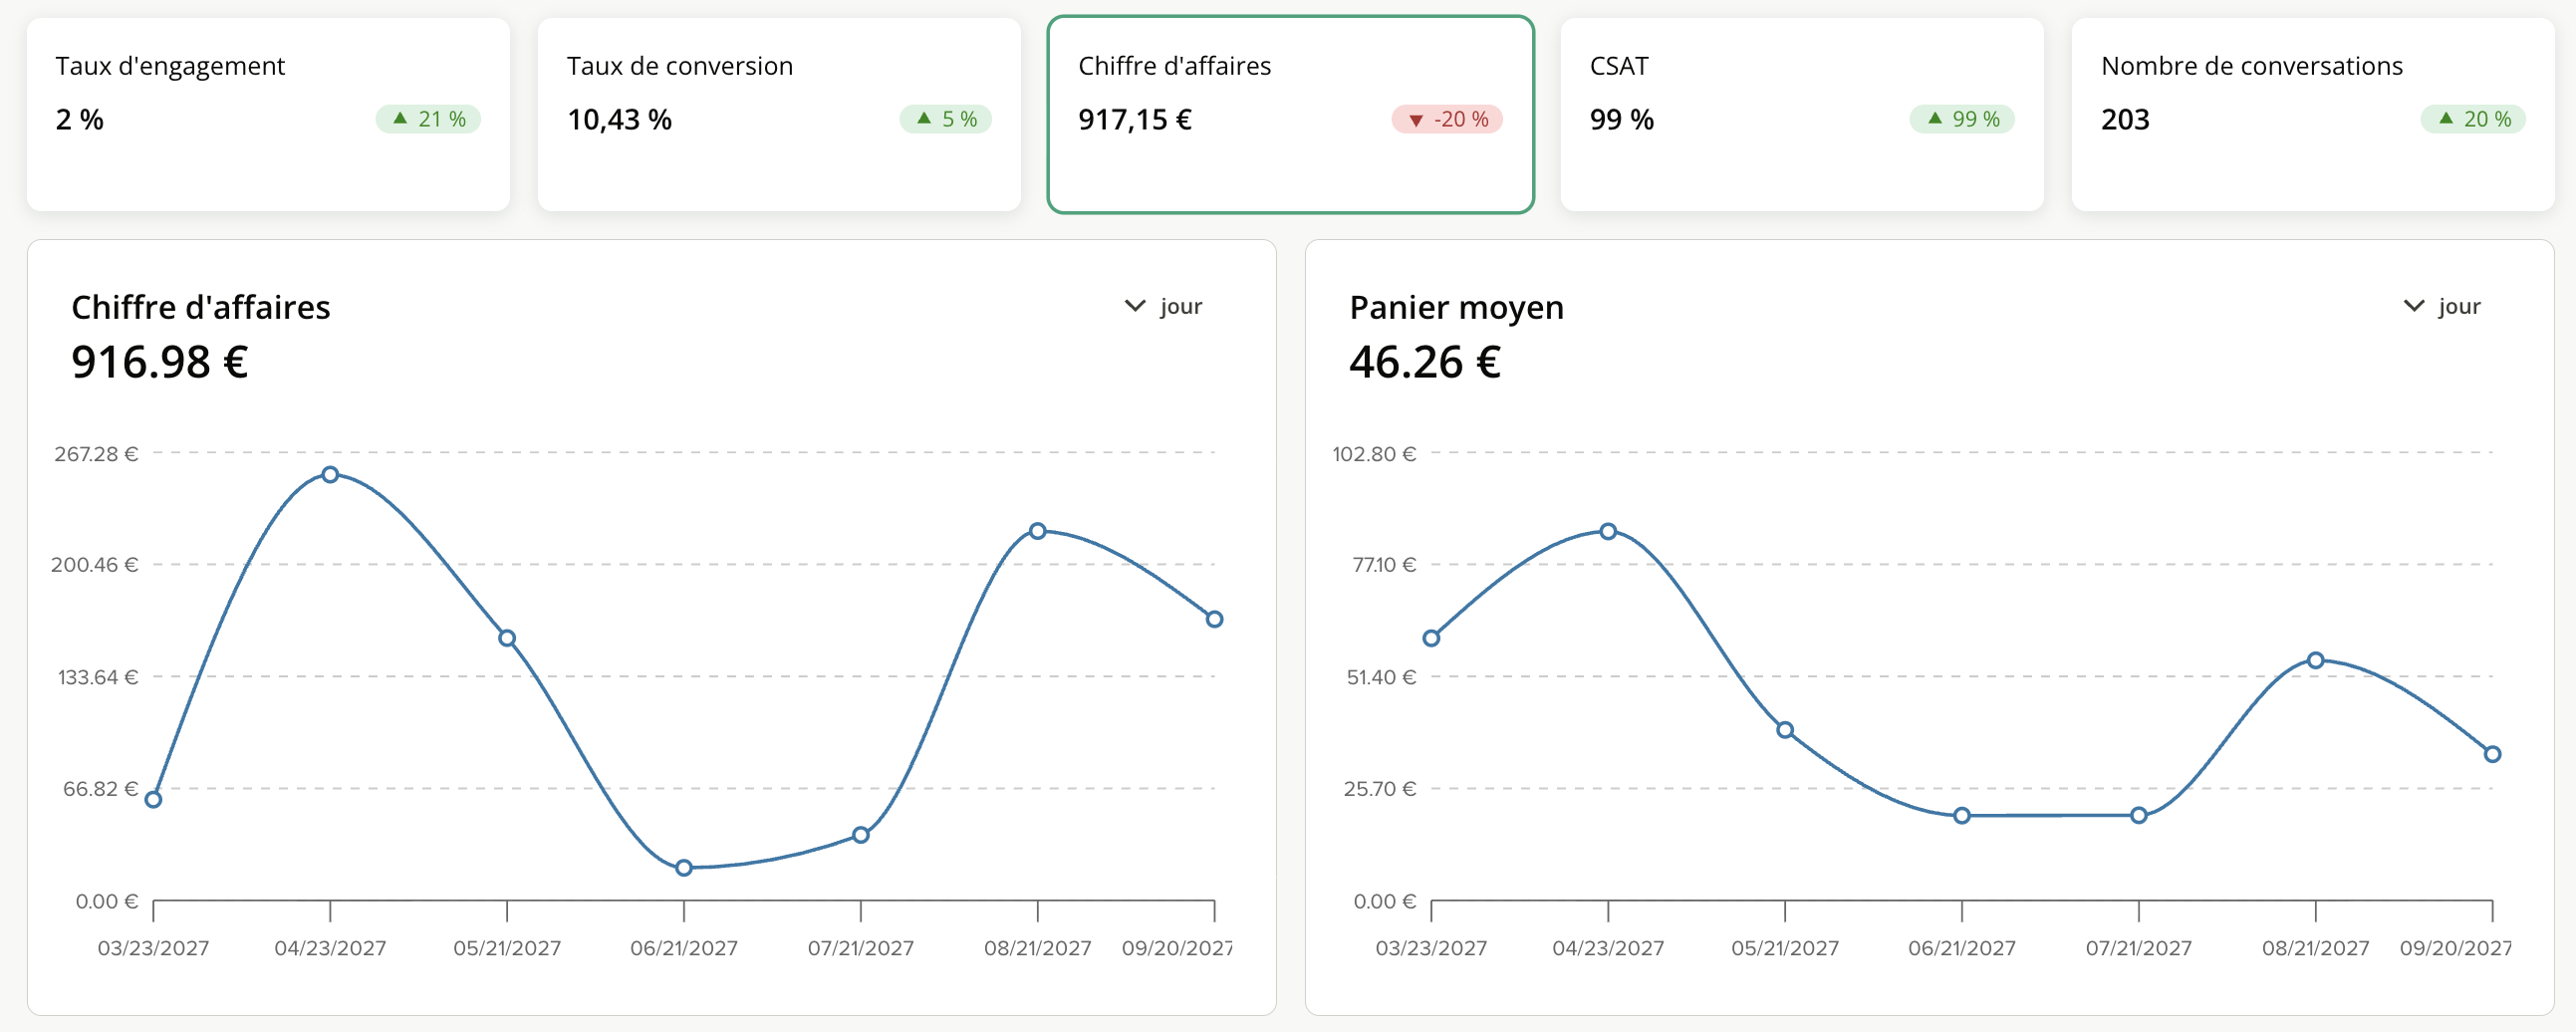The height and width of the screenshot is (1032, 2576).
Task: Click the 916.98 € revenue total
Action: [x=160, y=362]
